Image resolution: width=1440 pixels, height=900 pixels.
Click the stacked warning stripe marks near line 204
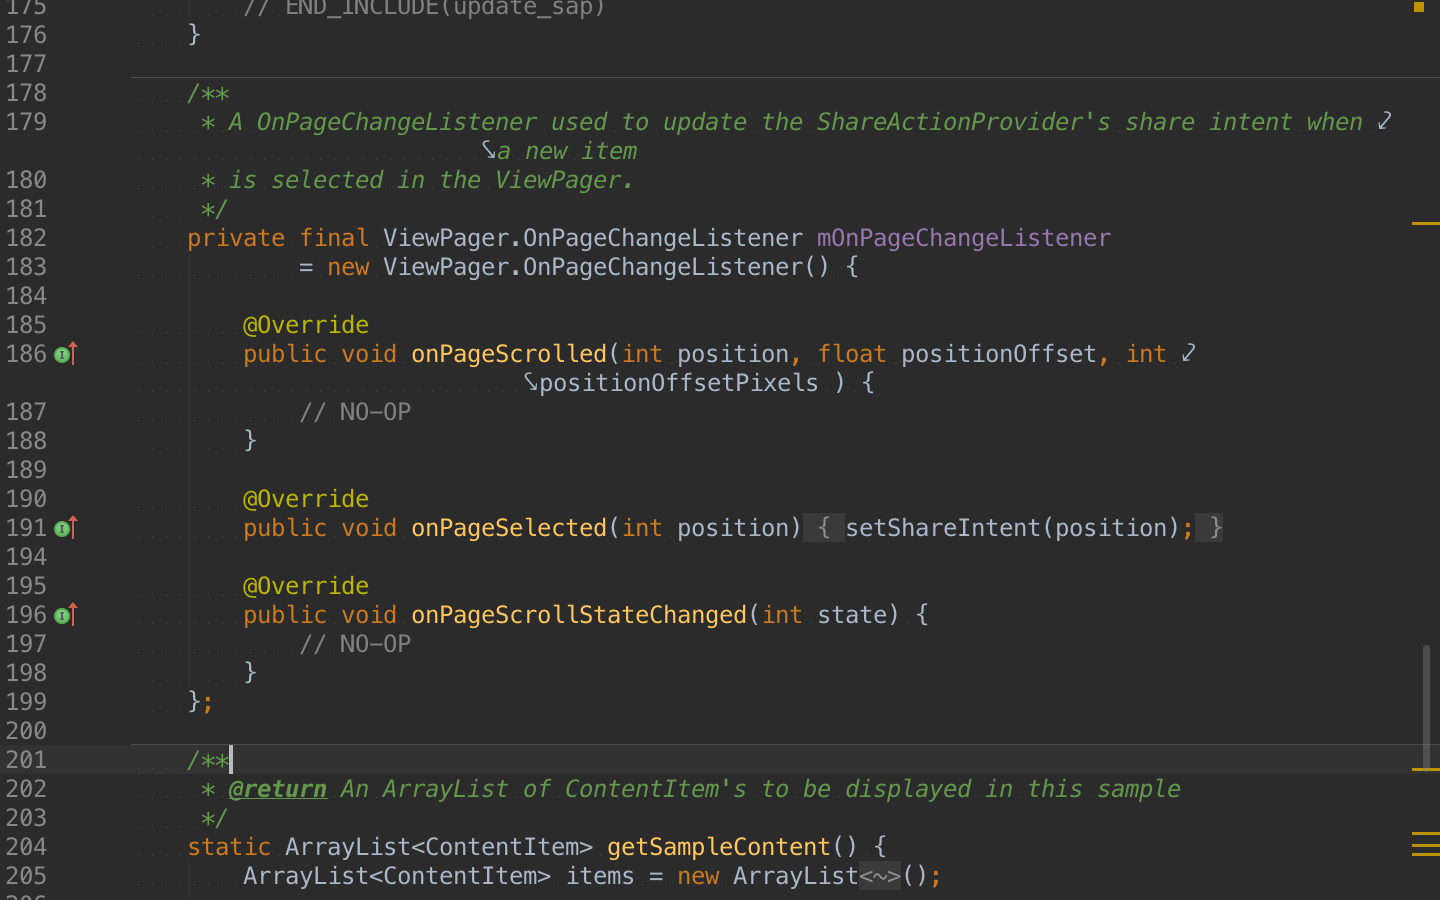(x=1425, y=844)
